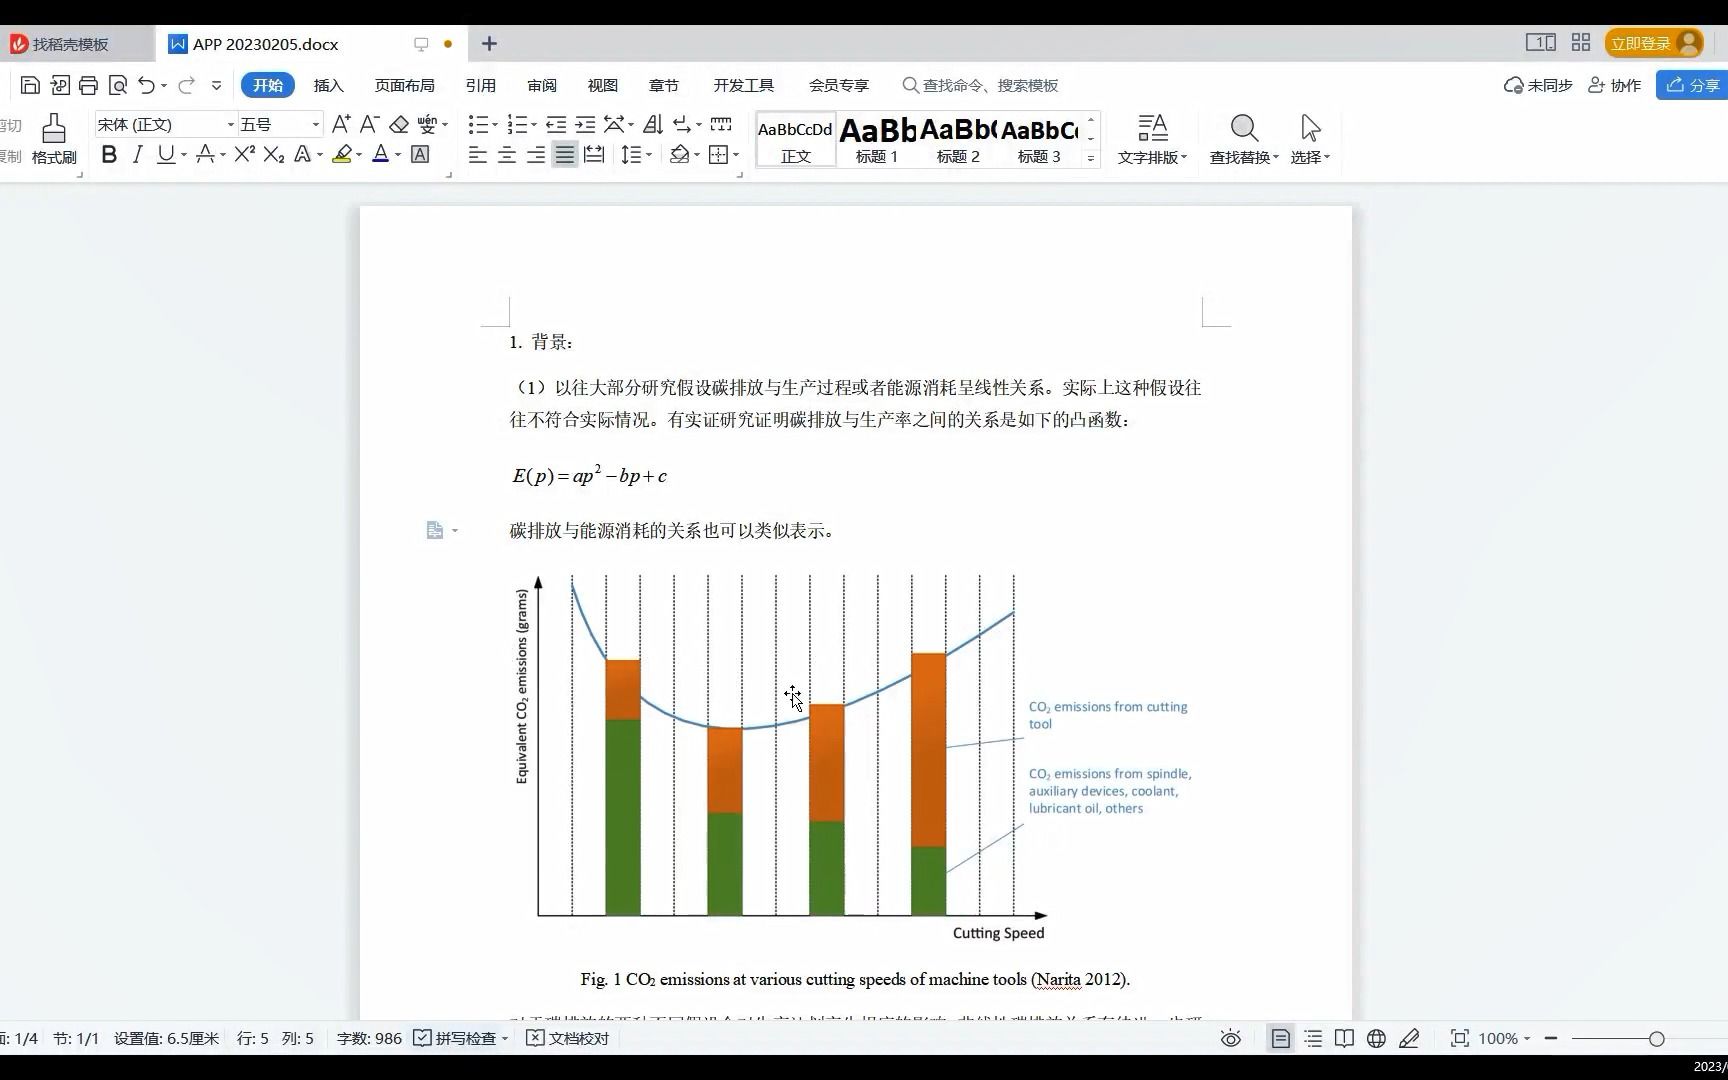
Task: Undo the last action
Action: [x=147, y=85]
